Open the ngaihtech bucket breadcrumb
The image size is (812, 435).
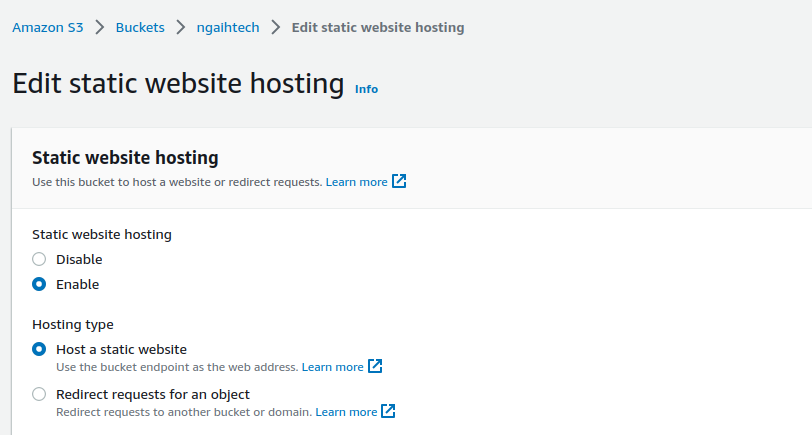[x=228, y=27]
